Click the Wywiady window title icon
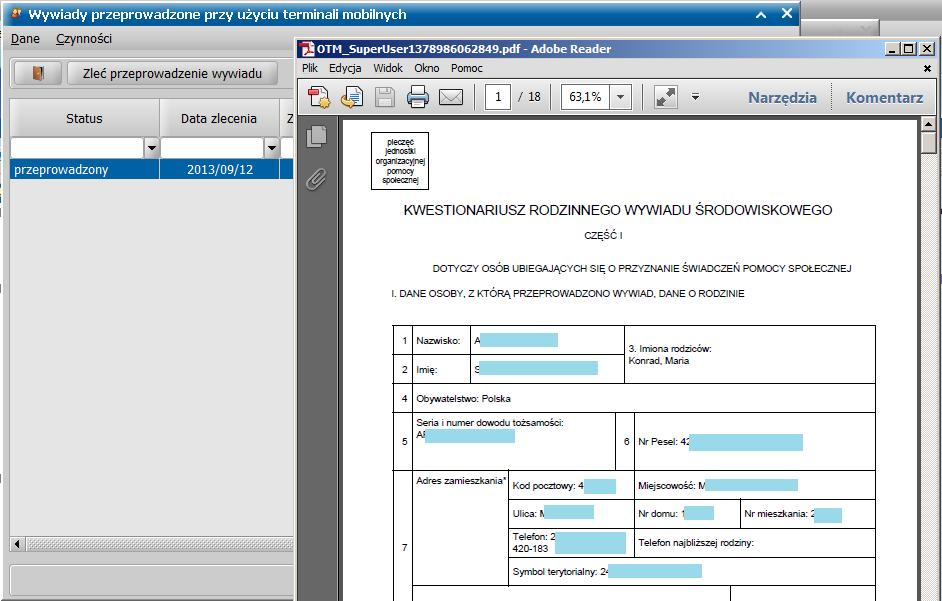 click(17, 13)
